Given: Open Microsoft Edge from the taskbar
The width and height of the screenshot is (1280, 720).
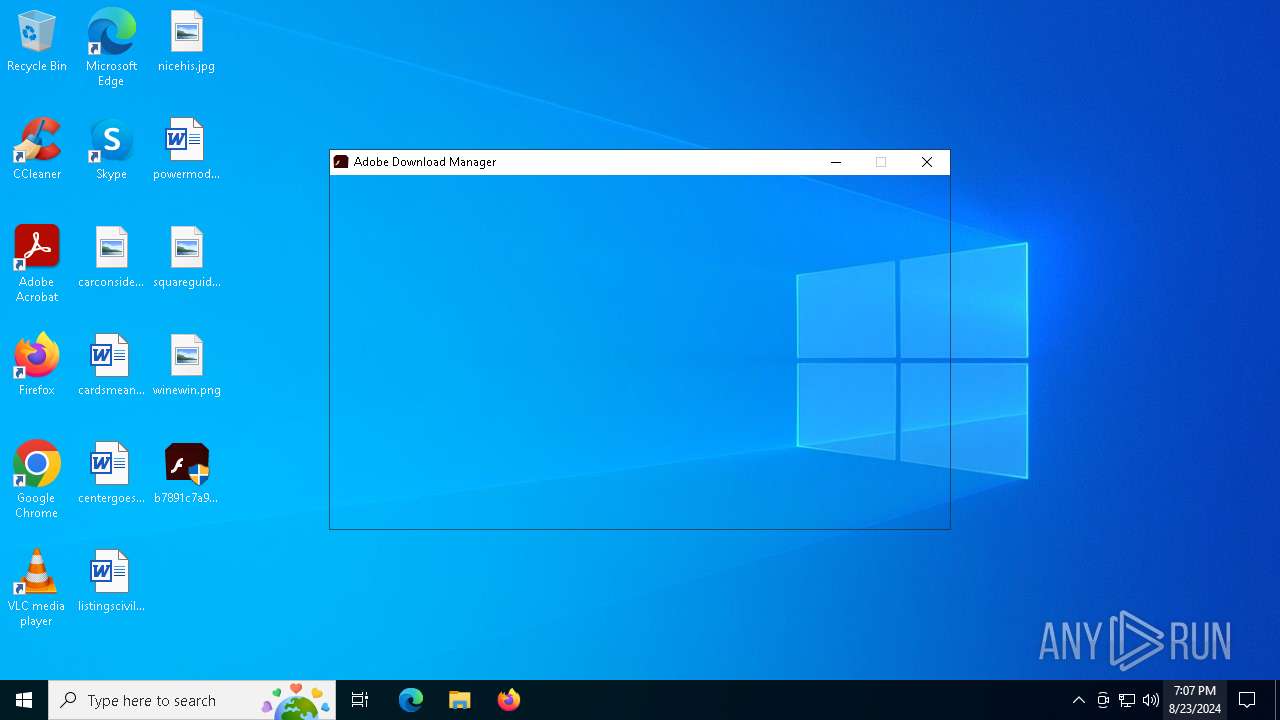Looking at the screenshot, I should tap(411, 700).
